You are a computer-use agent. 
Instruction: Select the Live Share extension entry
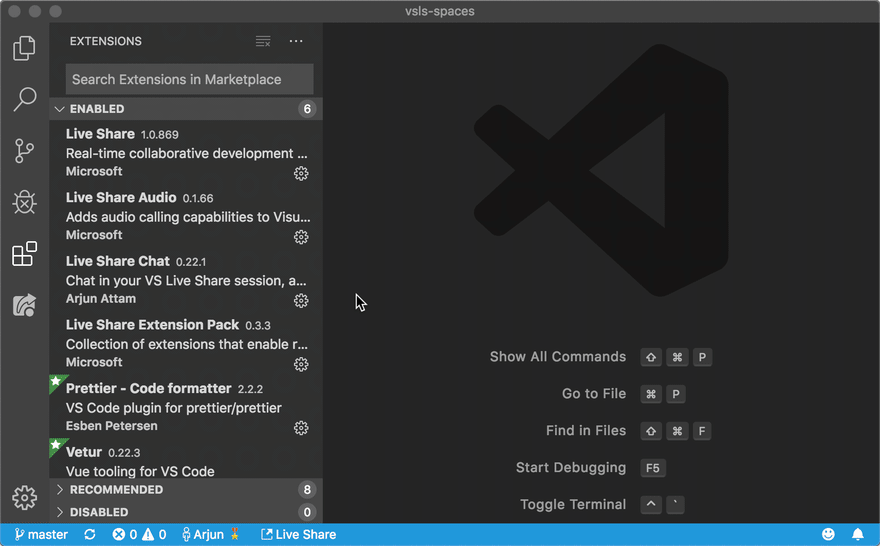186,152
